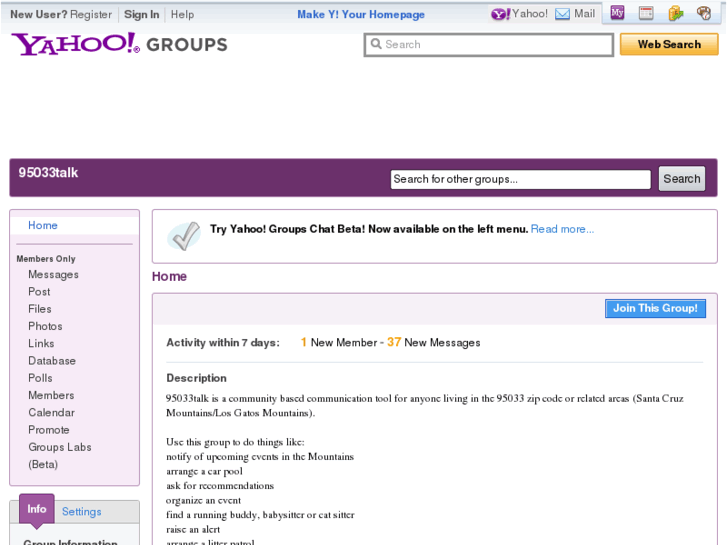Viewport: 727px width, 545px height.
Task: Click Sign In at the top
Action: point(141,14)
